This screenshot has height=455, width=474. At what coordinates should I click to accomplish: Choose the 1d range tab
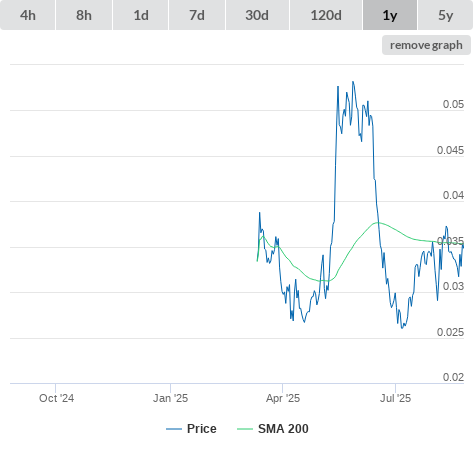coord(141,15)
